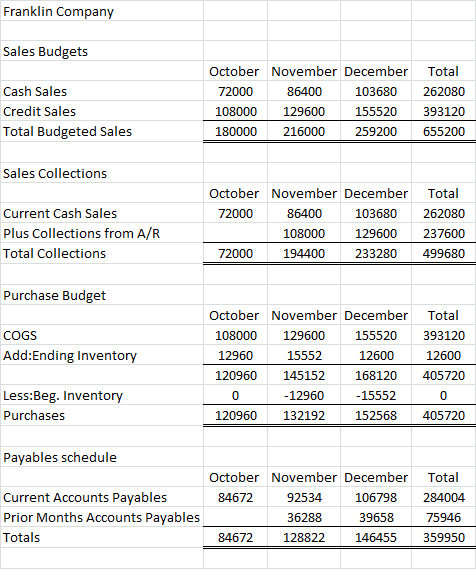Select October ending inventory 12960
Screen dimensions: 476x569
(235, 355)
